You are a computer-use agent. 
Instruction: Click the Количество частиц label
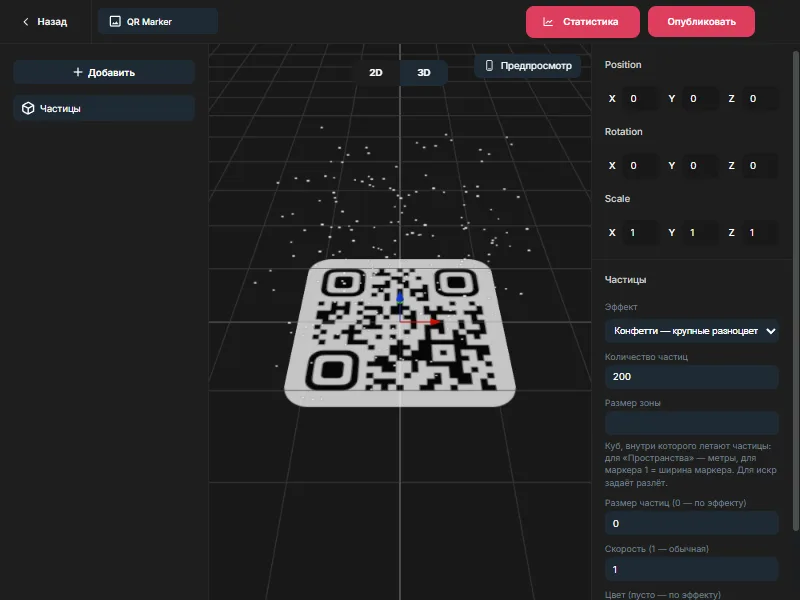[646, 357]
